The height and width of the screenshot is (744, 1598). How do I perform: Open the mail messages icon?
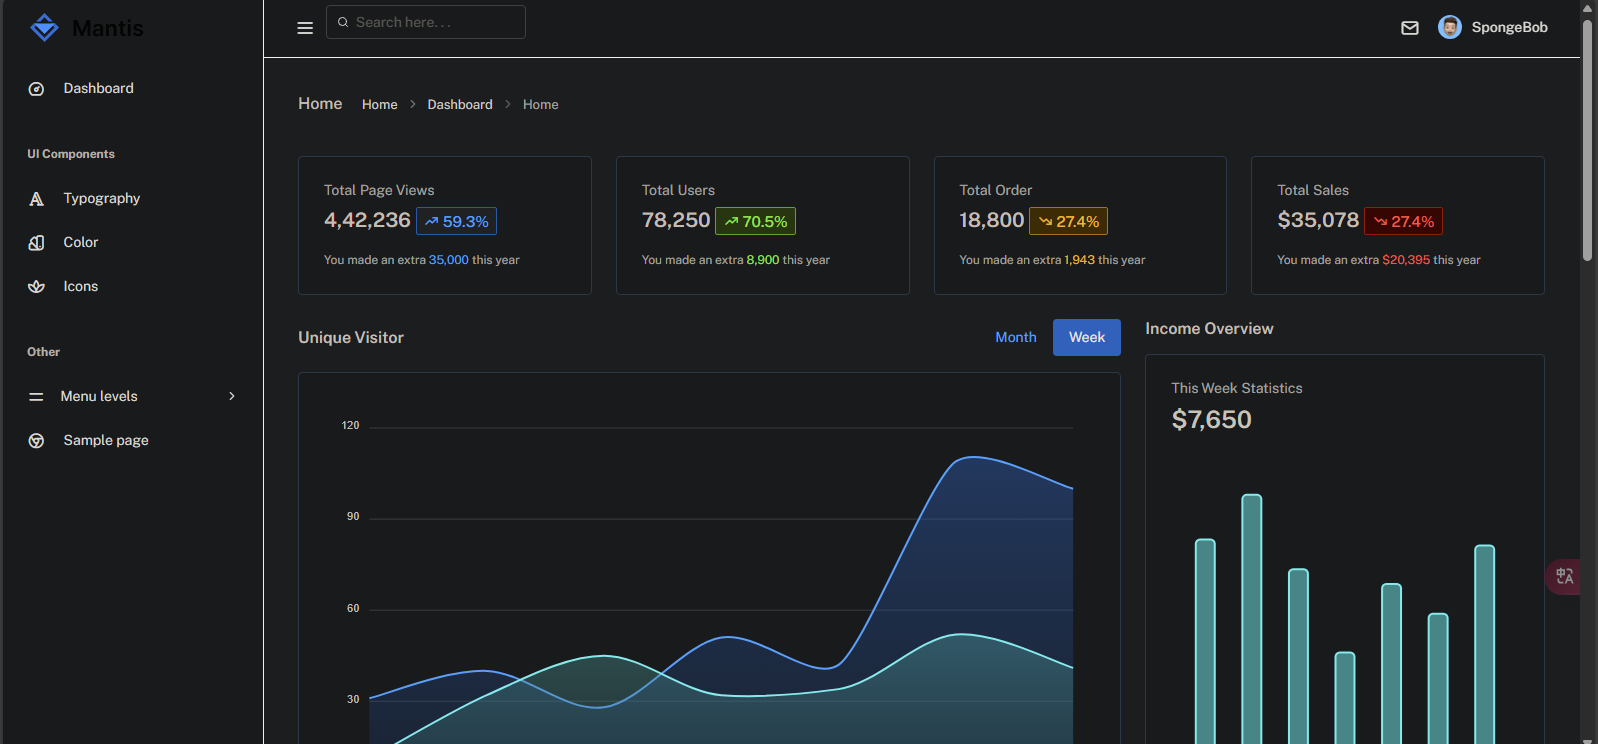click(1410, 28)
